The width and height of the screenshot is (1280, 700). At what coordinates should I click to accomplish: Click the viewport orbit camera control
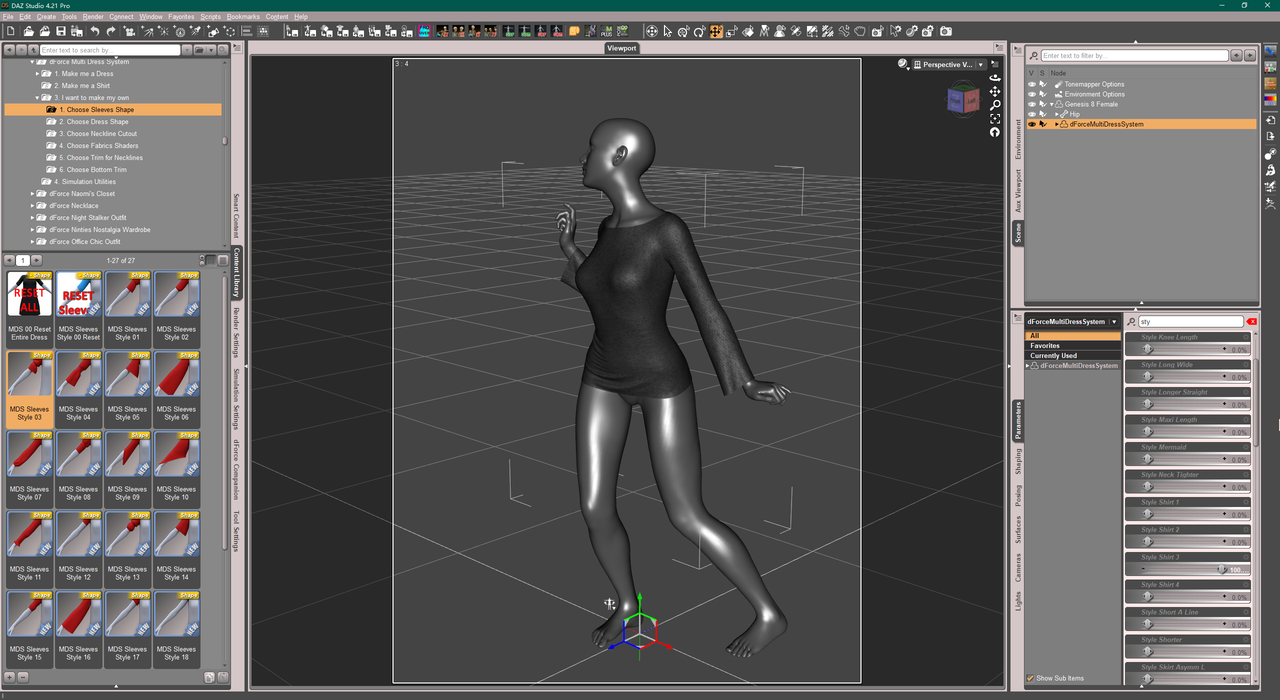[995, 78]
